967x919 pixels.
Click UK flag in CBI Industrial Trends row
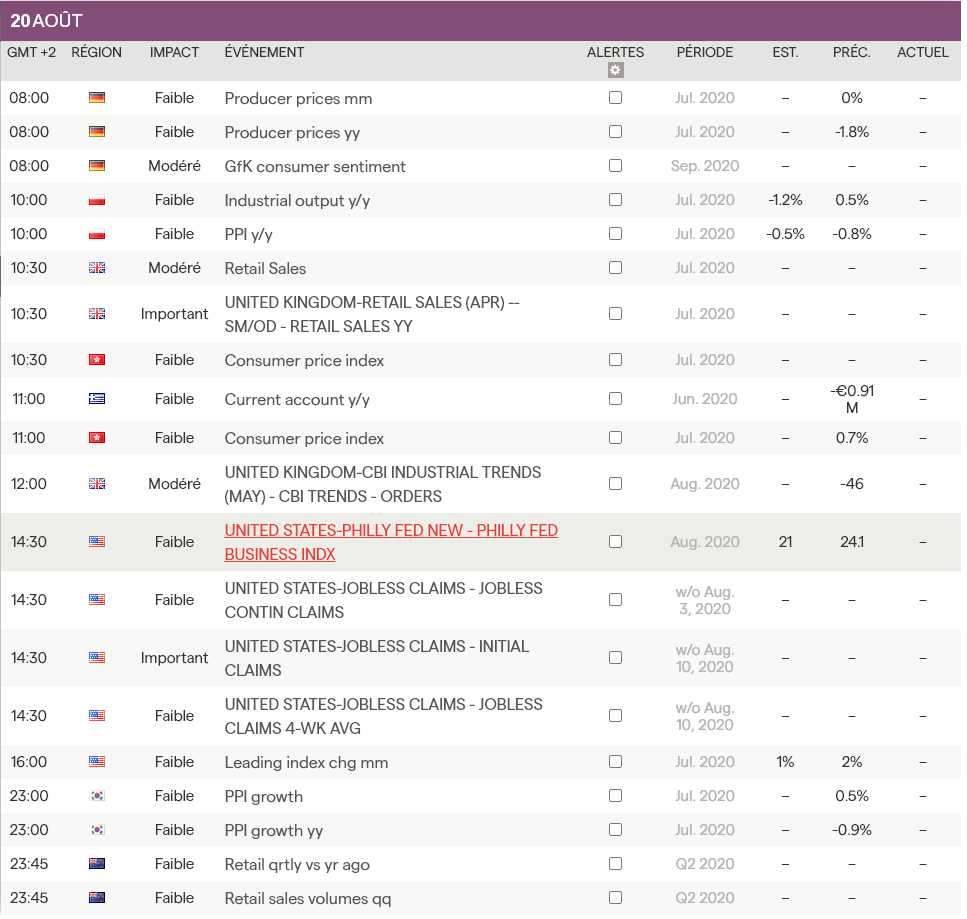pyautogui.click(x=97, y=484)
